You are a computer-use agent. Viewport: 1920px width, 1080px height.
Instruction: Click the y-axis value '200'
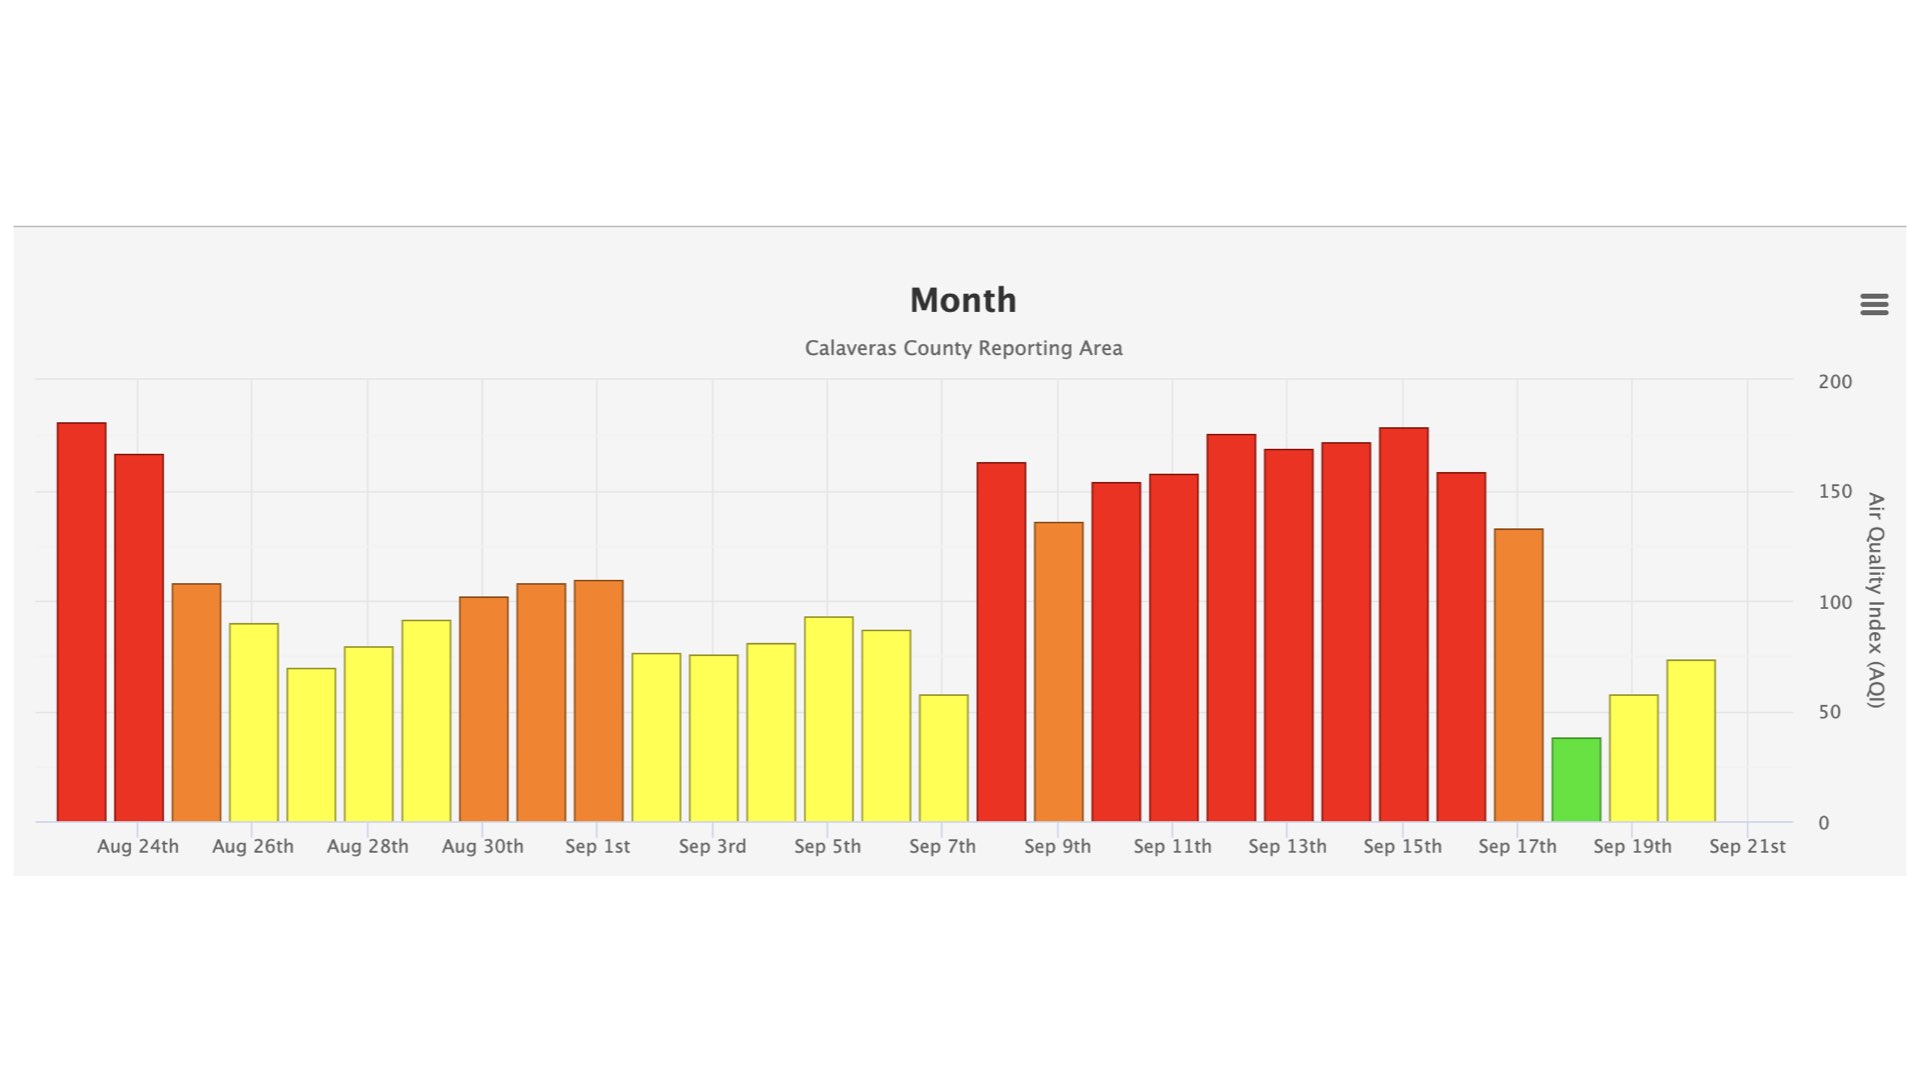point(1835,381)
